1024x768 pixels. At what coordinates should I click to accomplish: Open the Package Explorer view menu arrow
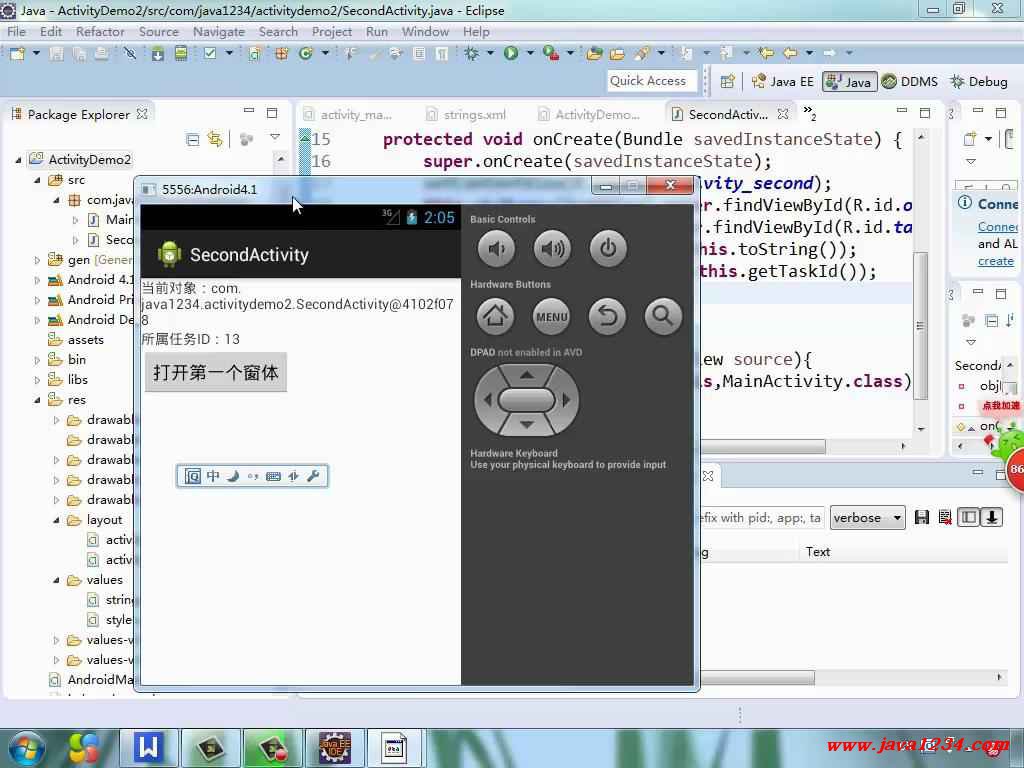tap(275, 138)
